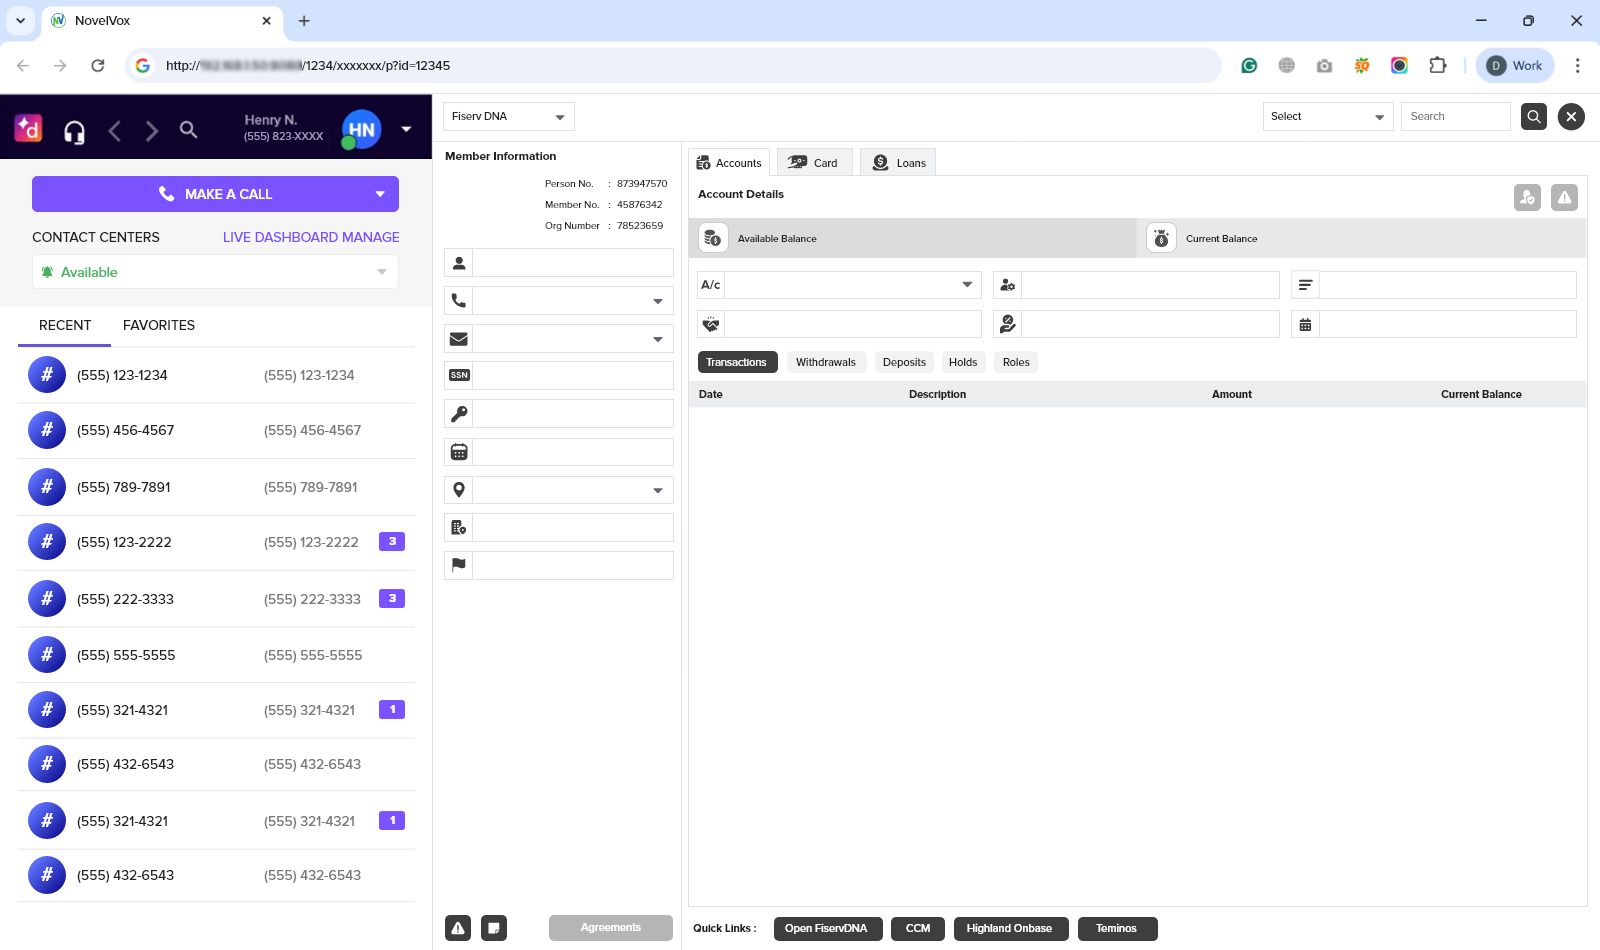Click the gray user settings icon in Account Details
This screenshot has width=1600, height=950.
[x=1527, y=198]
